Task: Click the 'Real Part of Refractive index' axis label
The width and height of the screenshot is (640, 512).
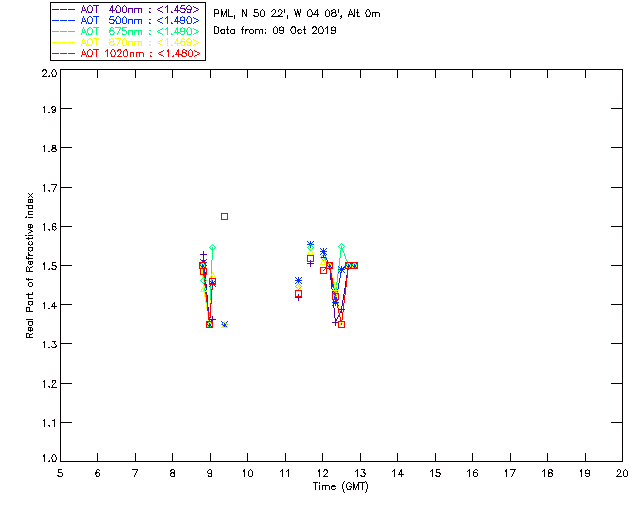Action: pyautogui.click(x=30, y=265)
